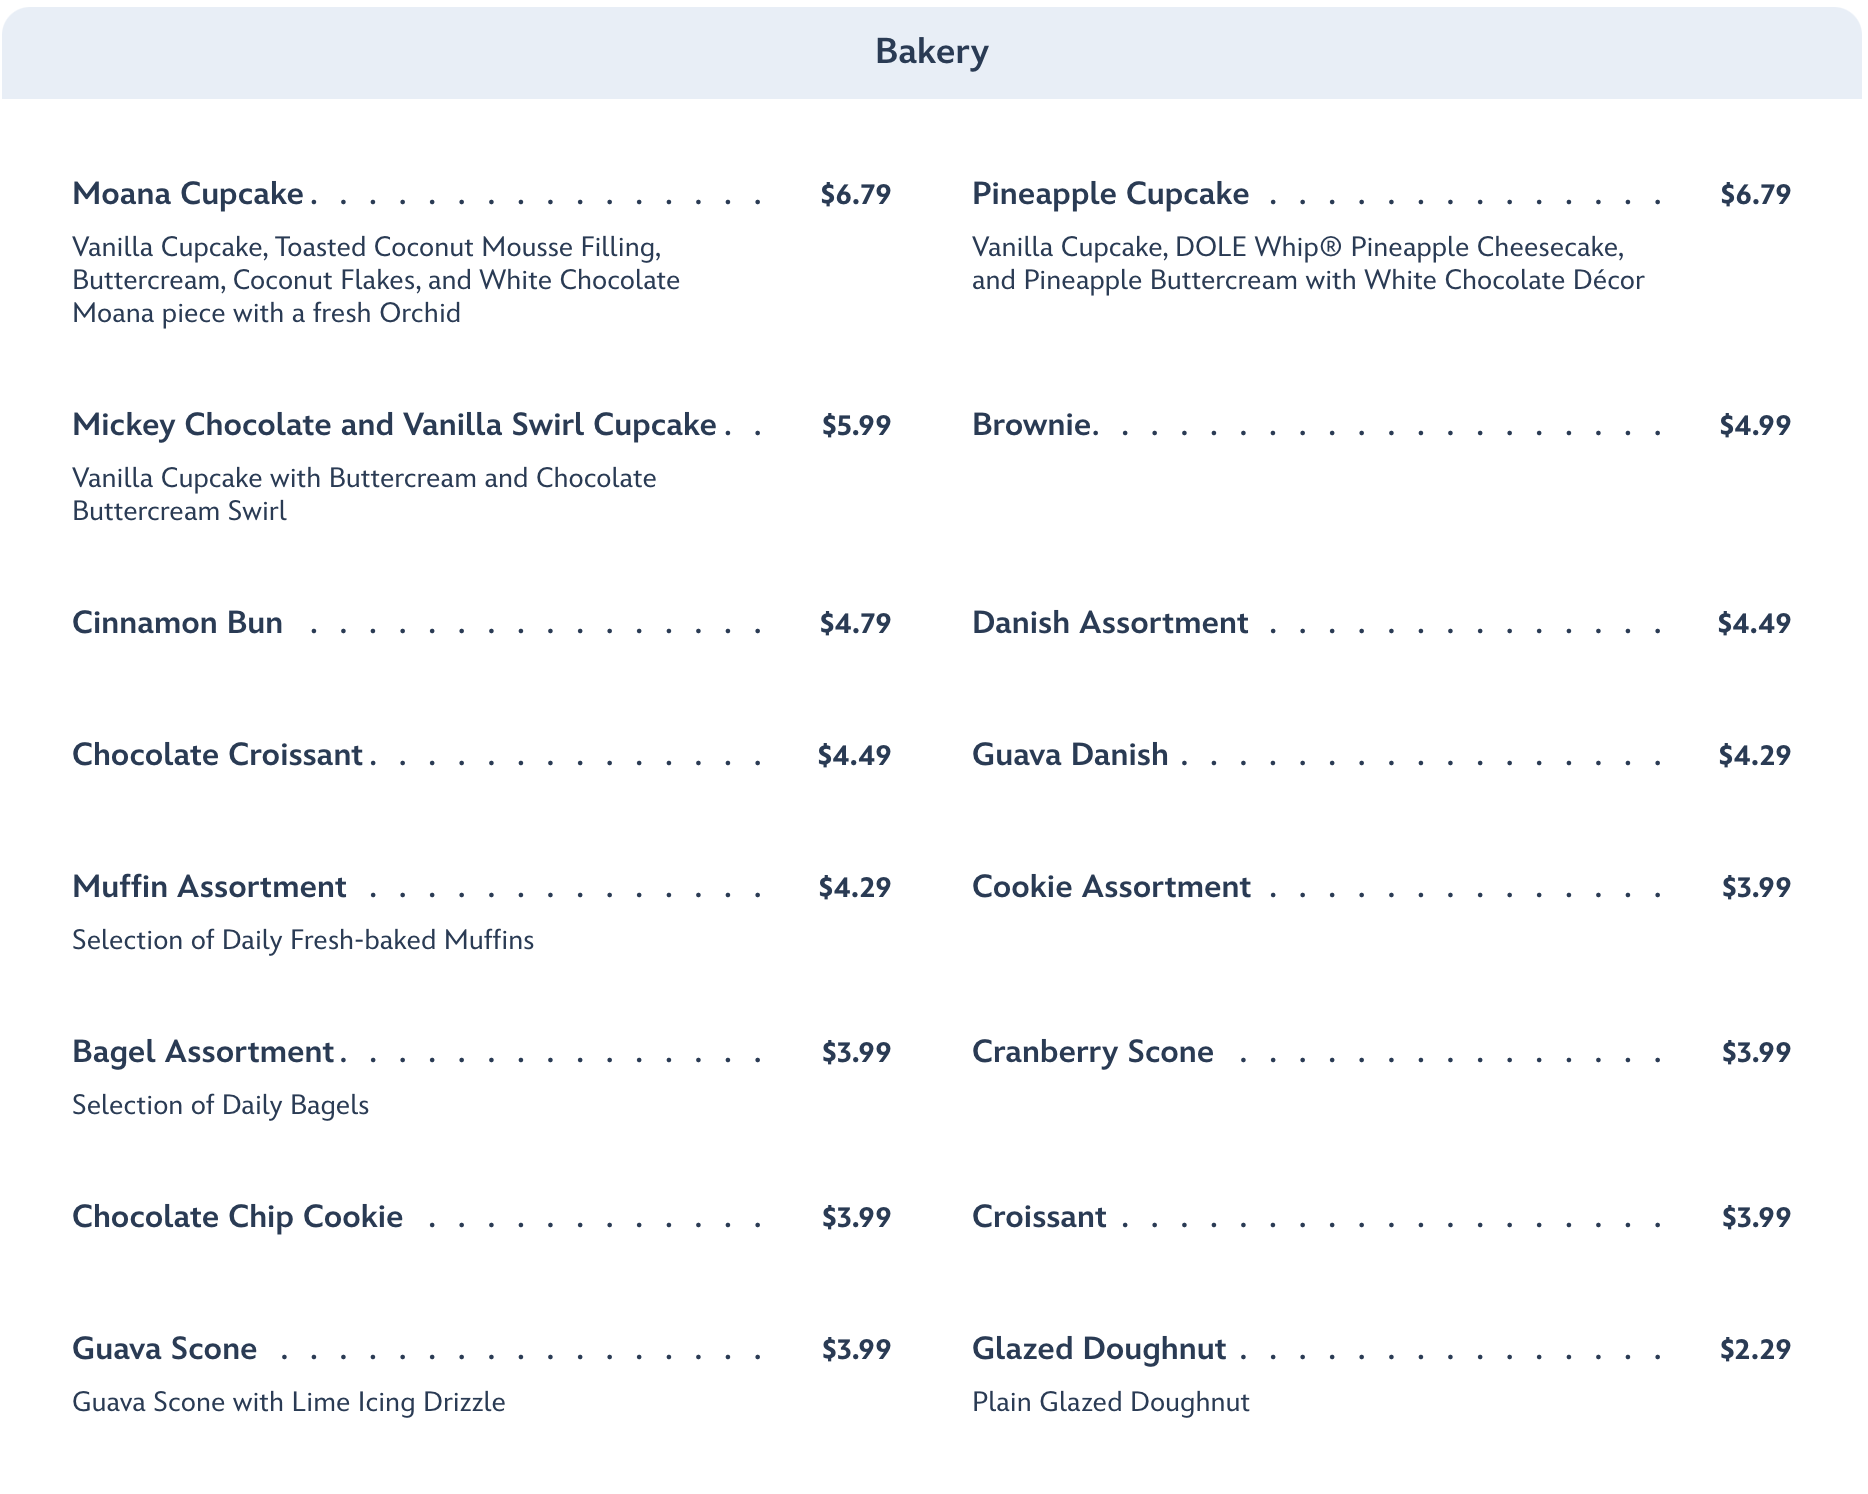Click the Moana Cupcake $6.79 price
Screen dimensions: 1868x1494
(x=855, y=195)
